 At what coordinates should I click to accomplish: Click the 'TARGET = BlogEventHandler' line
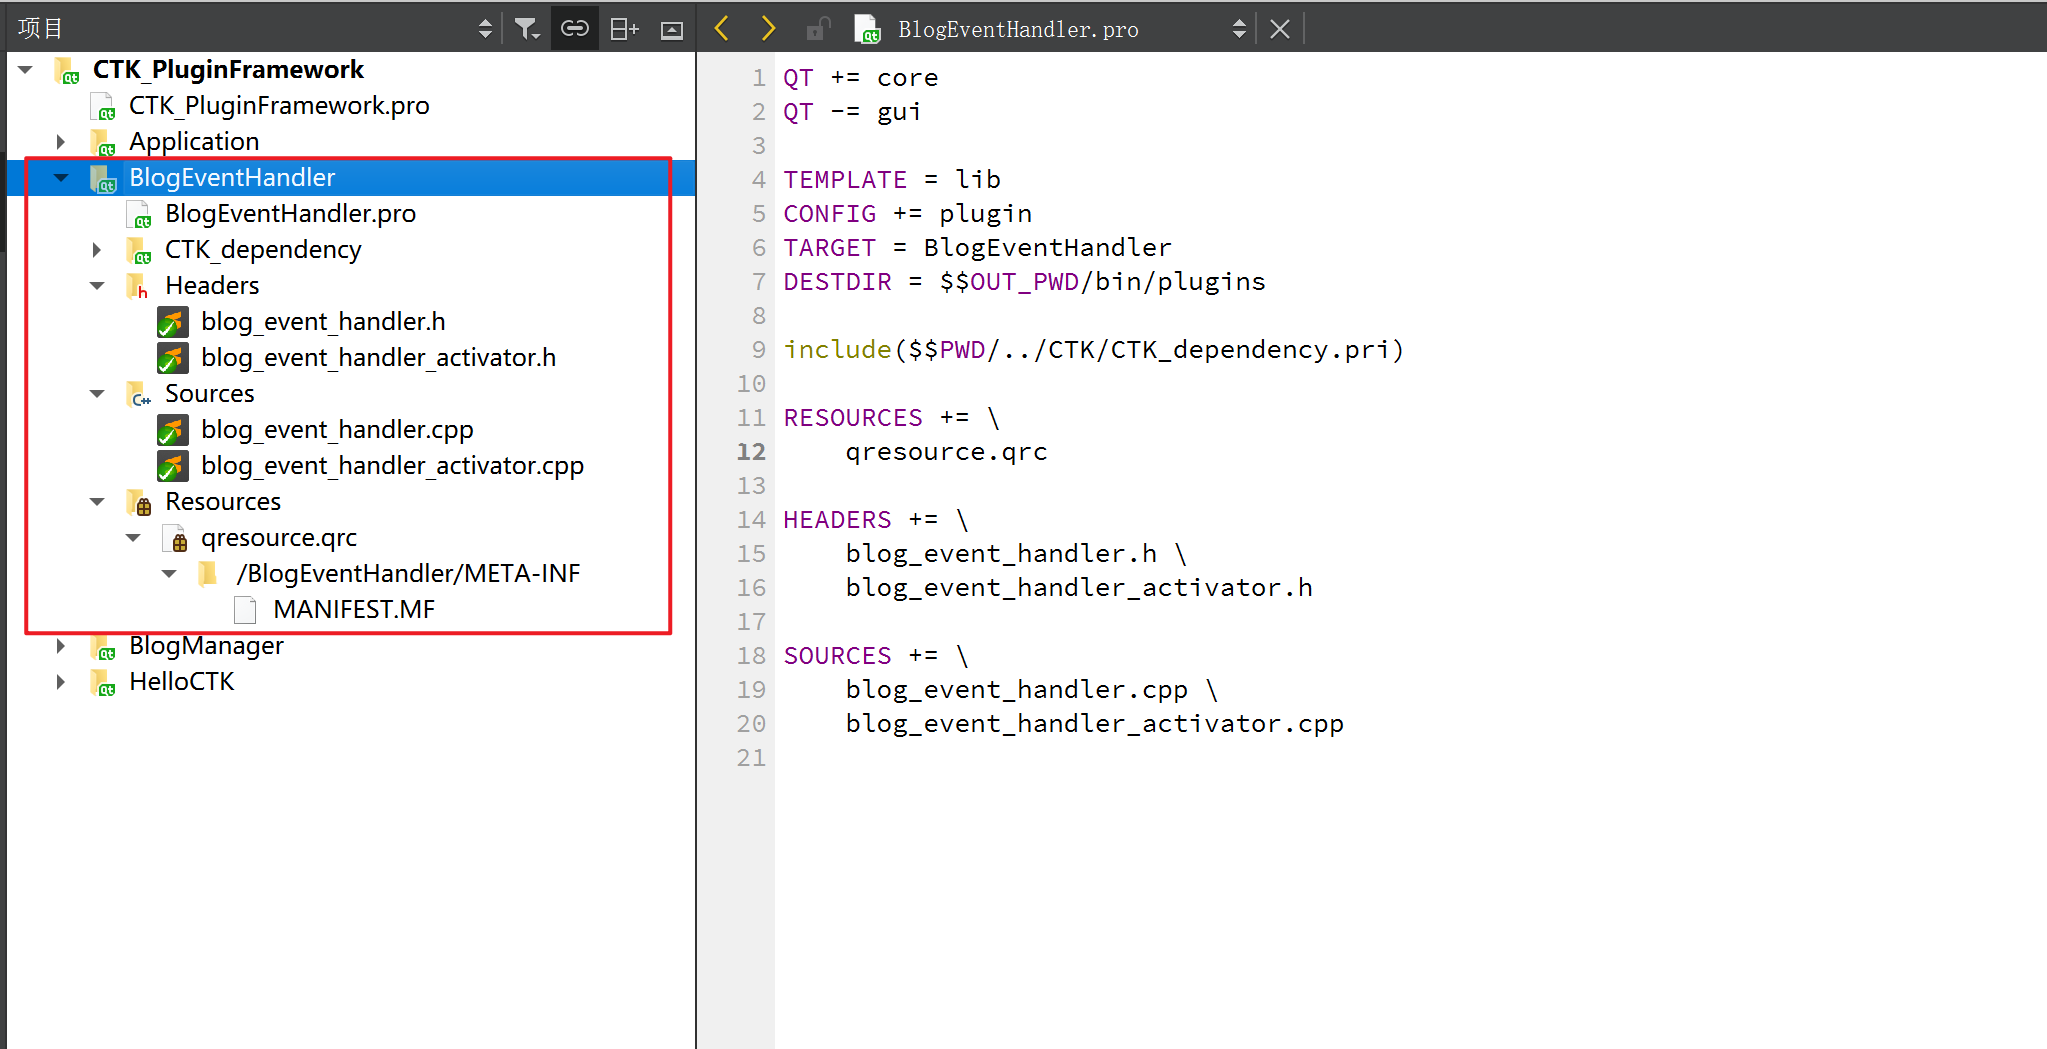(977, 247)
